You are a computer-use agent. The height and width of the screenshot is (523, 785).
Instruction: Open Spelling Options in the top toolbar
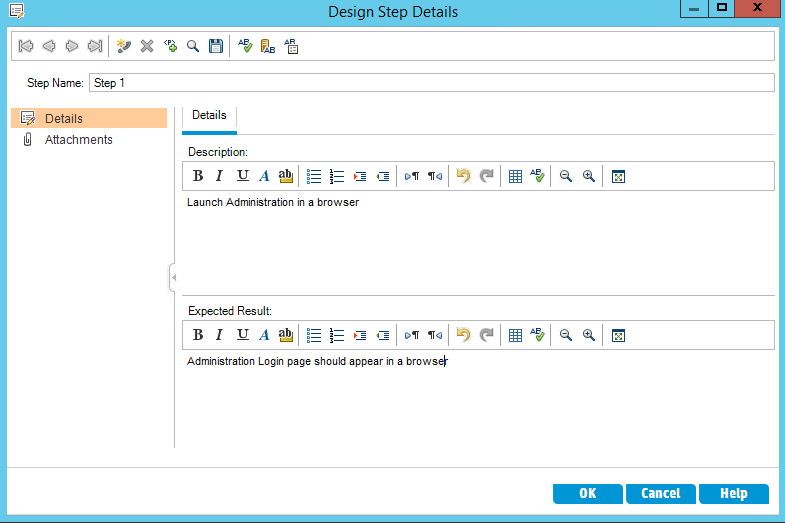pyautogui.click(x=291, y=46)
